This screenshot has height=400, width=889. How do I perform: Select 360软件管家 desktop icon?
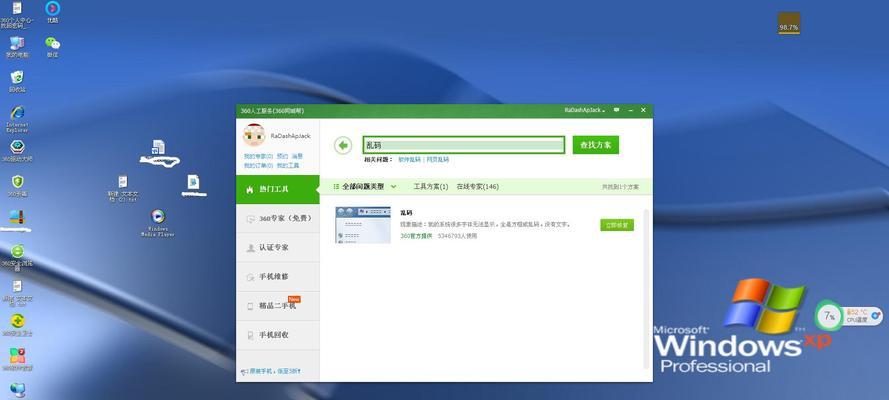point(17,360)
